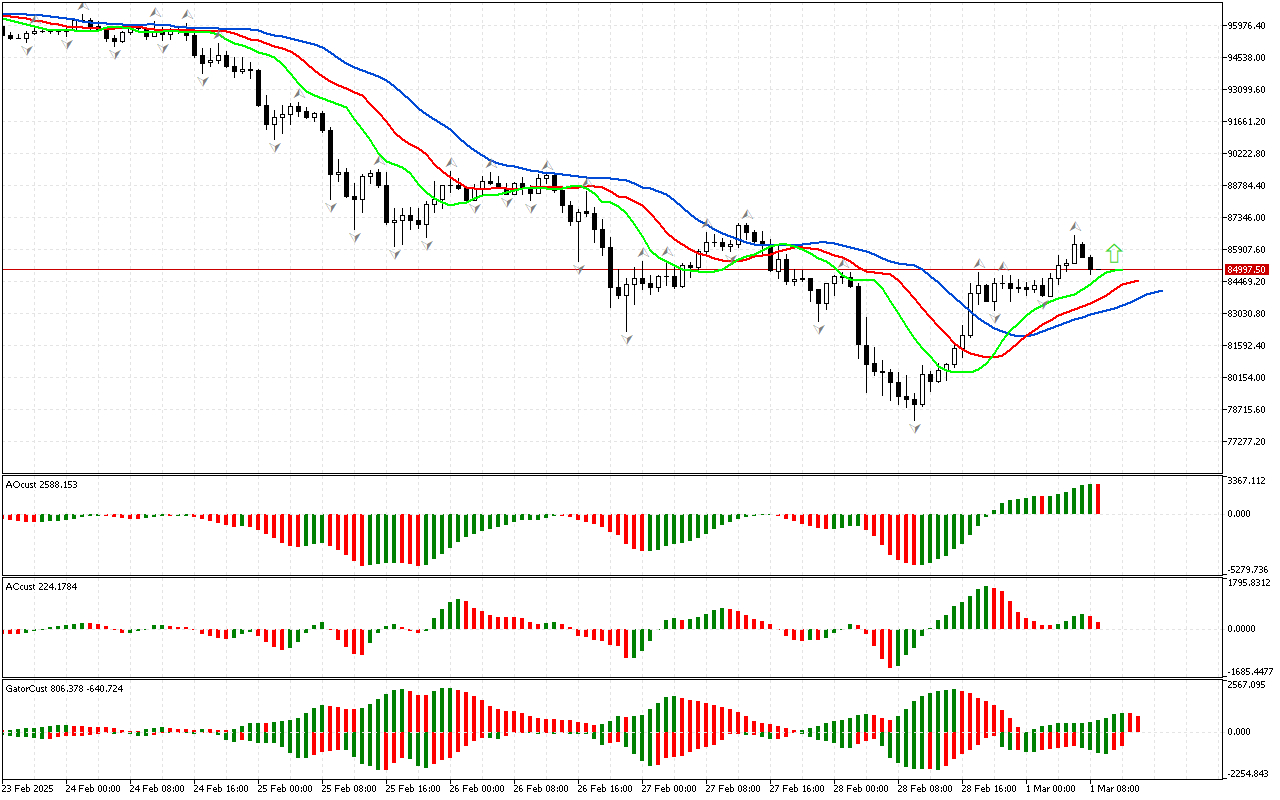Click the 26 Feb 16:00 time label

pyautogui.click(x=605, y=789)
